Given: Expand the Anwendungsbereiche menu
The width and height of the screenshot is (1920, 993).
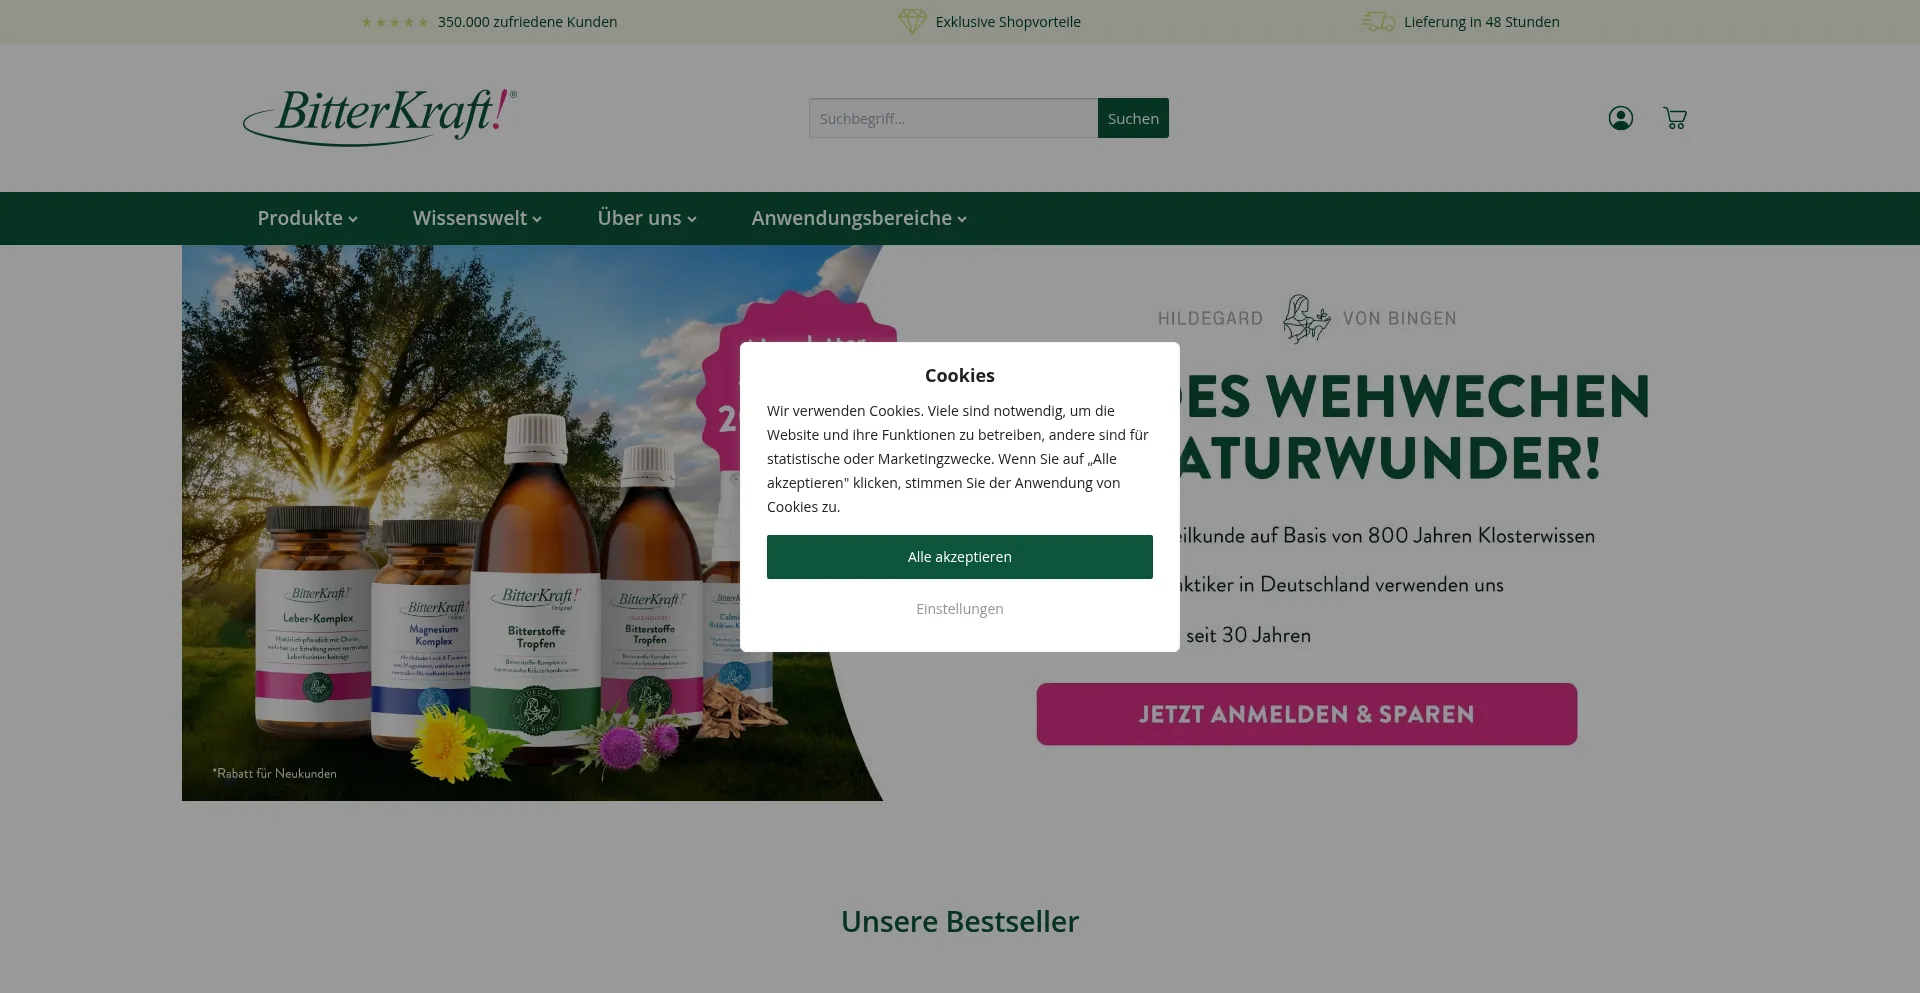Looking at the screenshot, I should point(859,218).
